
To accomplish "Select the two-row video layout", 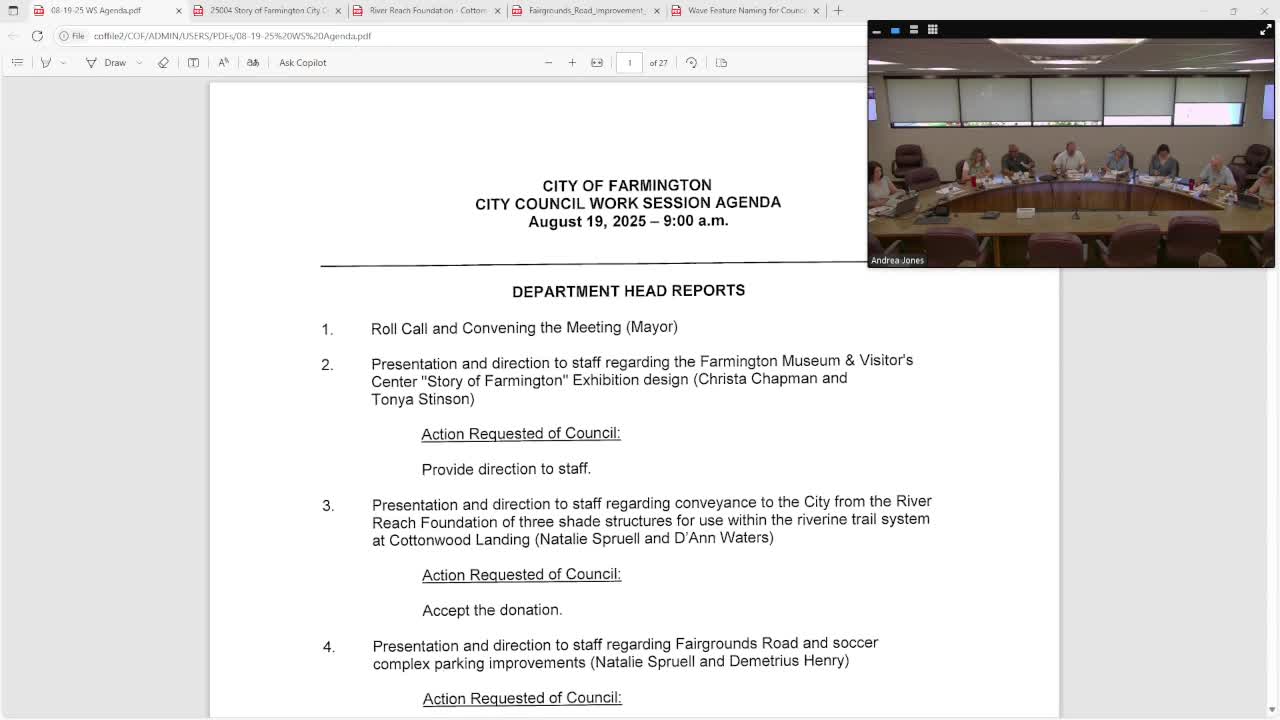I will click(x=913, y=30).
